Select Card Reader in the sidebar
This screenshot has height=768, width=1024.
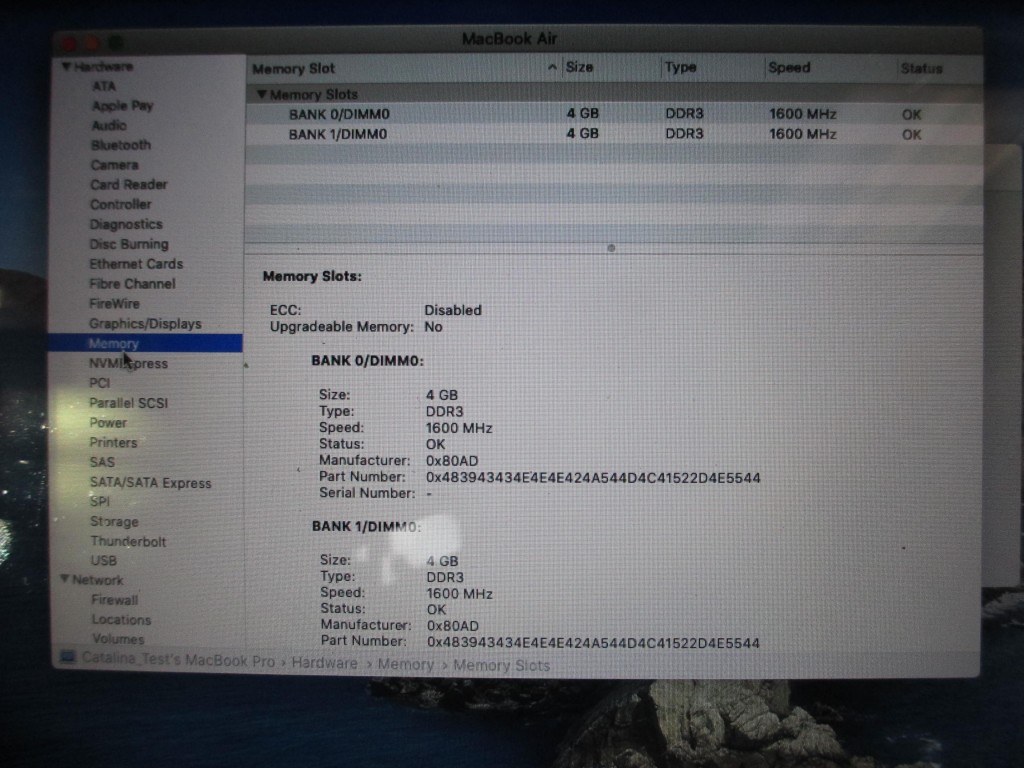(129, 185)
